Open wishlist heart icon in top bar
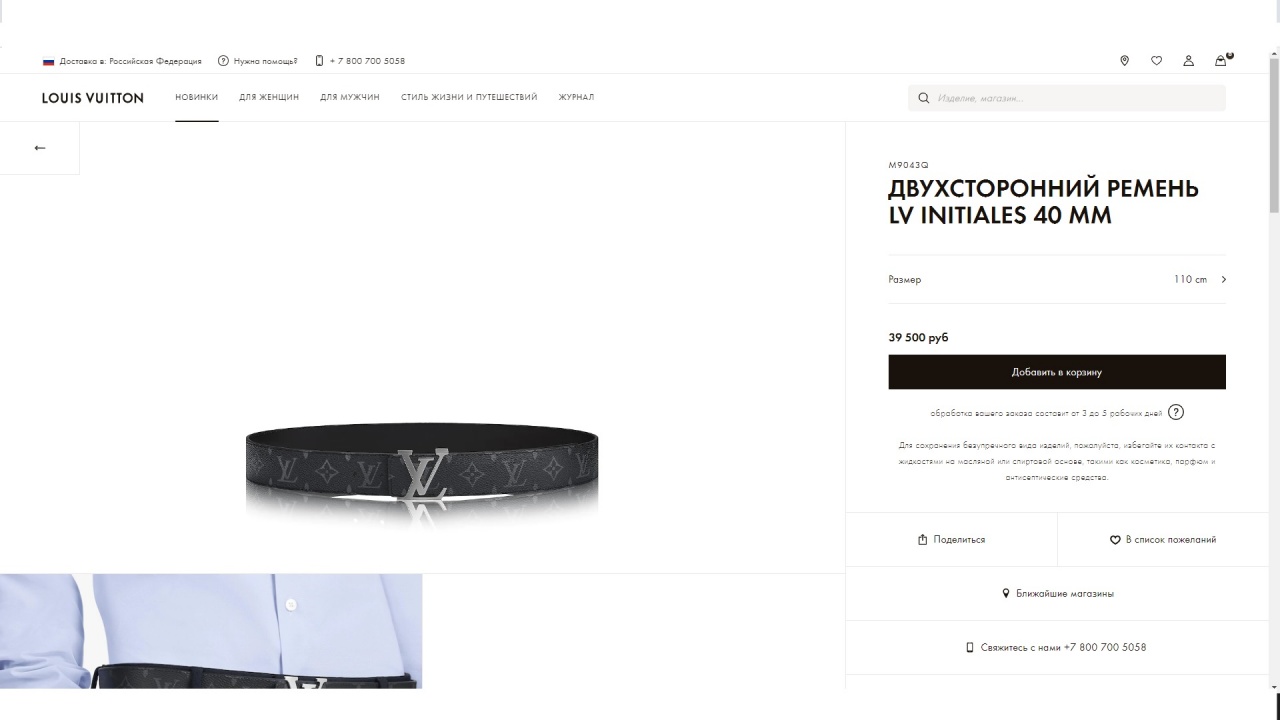 (x=1156, y=61)
